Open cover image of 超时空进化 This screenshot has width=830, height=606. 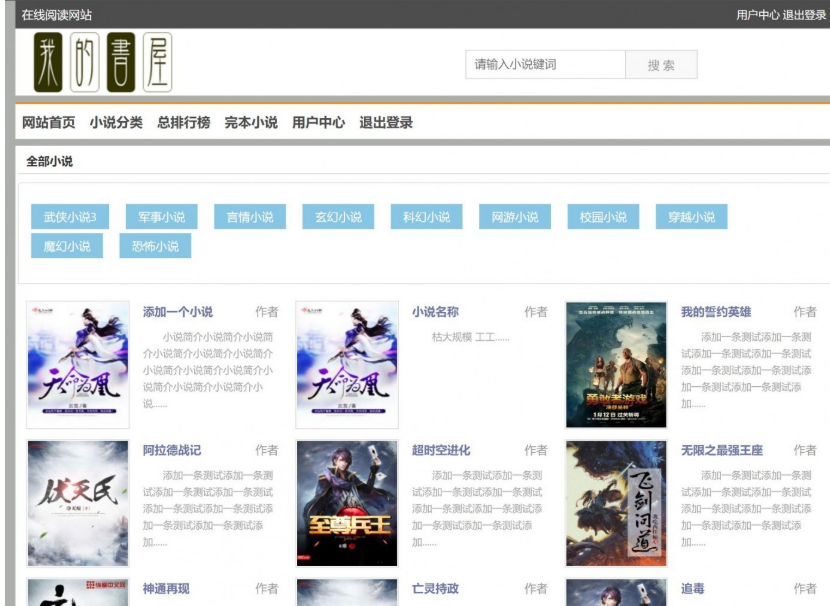[x=347, y=503]
